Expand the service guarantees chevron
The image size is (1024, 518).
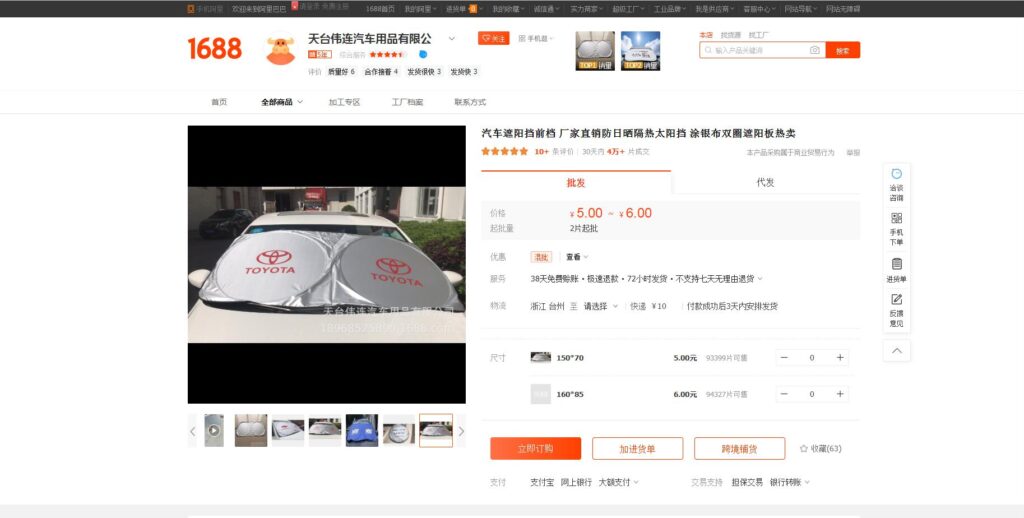[760, 279]
